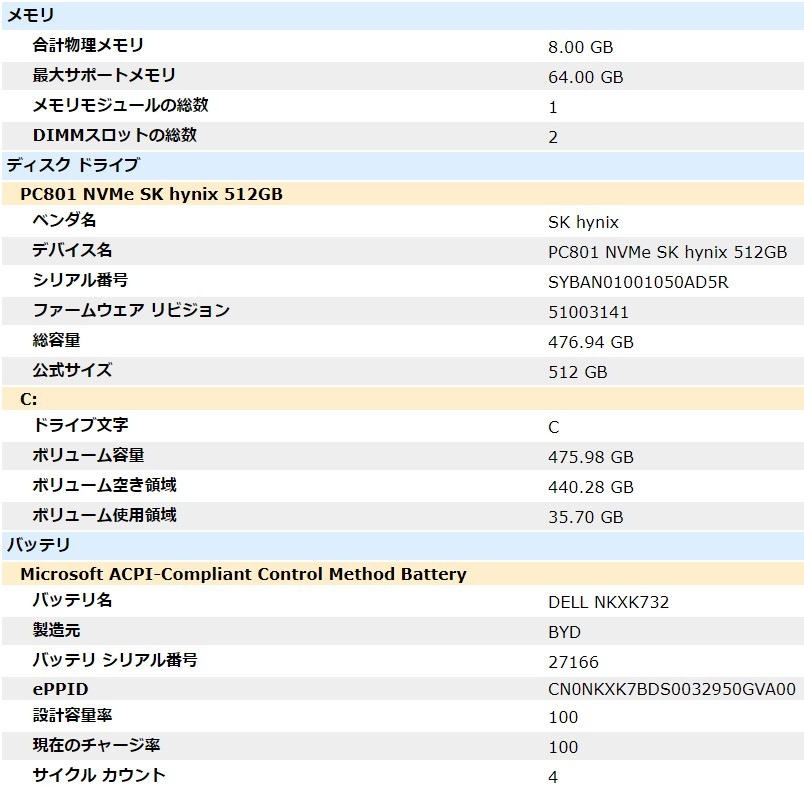Select the 現在のチャージ率 label
The width and height of the screenshot is (804, 786).
click(x=96, y=745)
